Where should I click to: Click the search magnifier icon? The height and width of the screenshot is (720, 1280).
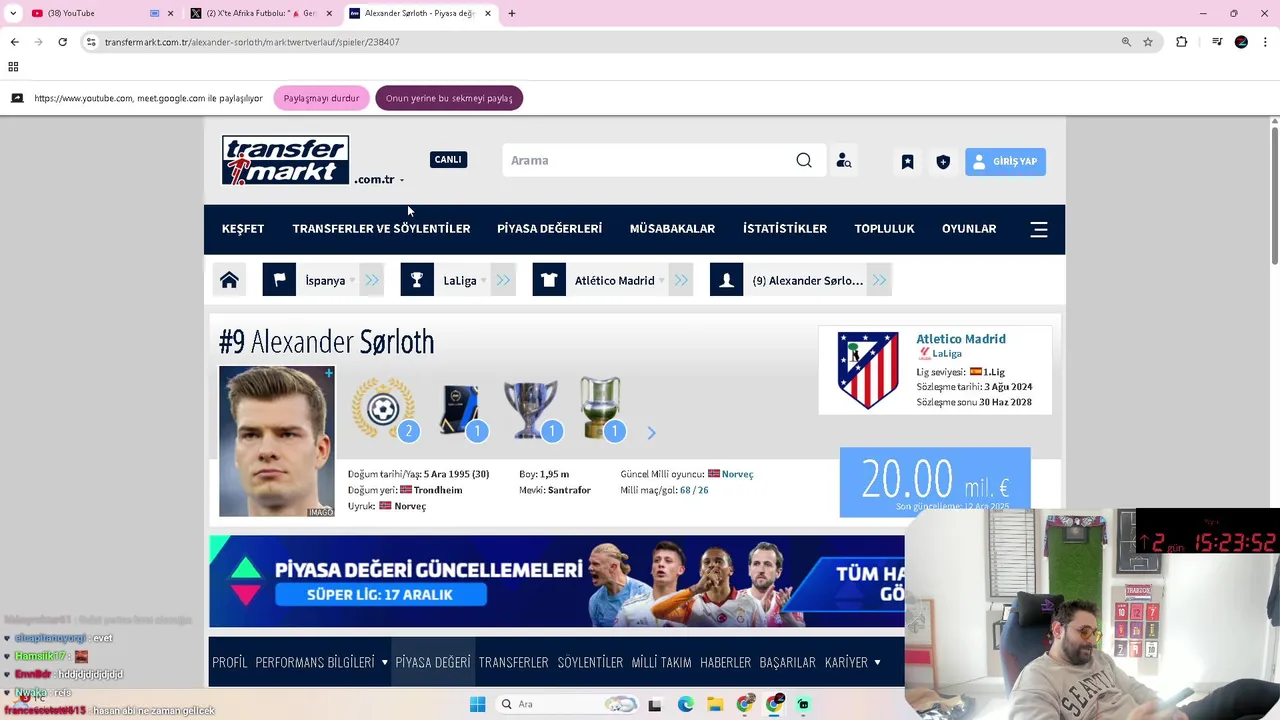point(804,160)
